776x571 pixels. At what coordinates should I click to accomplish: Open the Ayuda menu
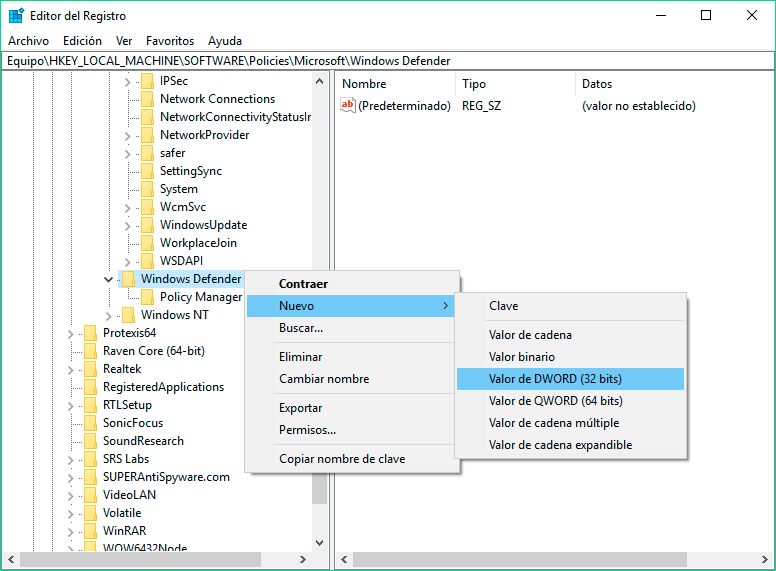pyautogui.click(x=225, y=41)
